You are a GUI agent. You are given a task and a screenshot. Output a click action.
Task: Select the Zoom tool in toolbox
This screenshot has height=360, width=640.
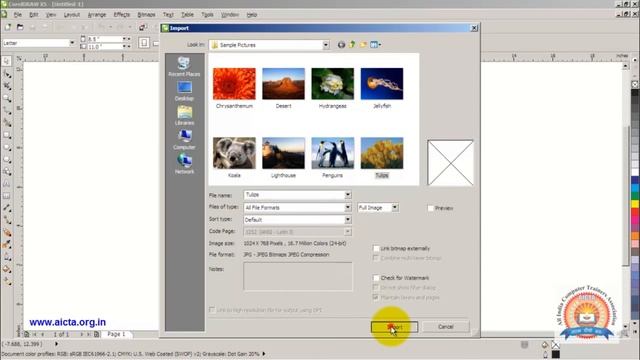tap(7, 98)
